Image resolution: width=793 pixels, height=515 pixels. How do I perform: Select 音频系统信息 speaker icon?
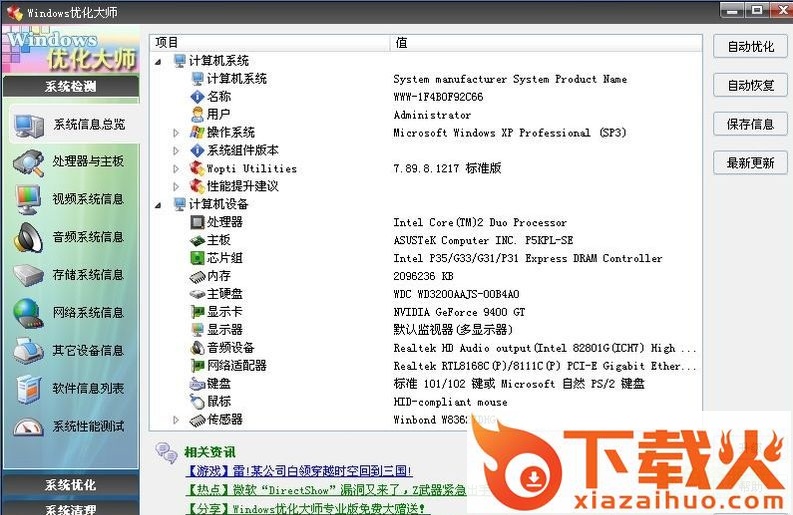pyautogui.click(x=28, y=237)
